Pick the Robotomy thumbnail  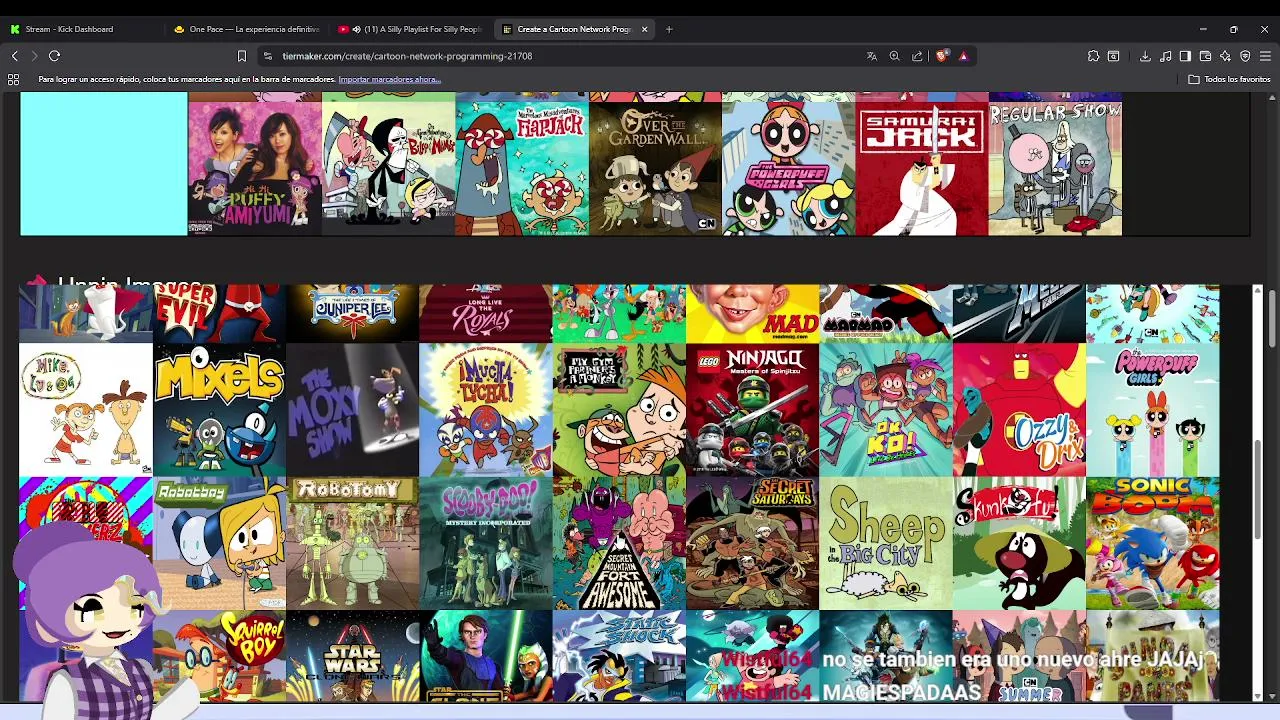[x=352, y=543]
